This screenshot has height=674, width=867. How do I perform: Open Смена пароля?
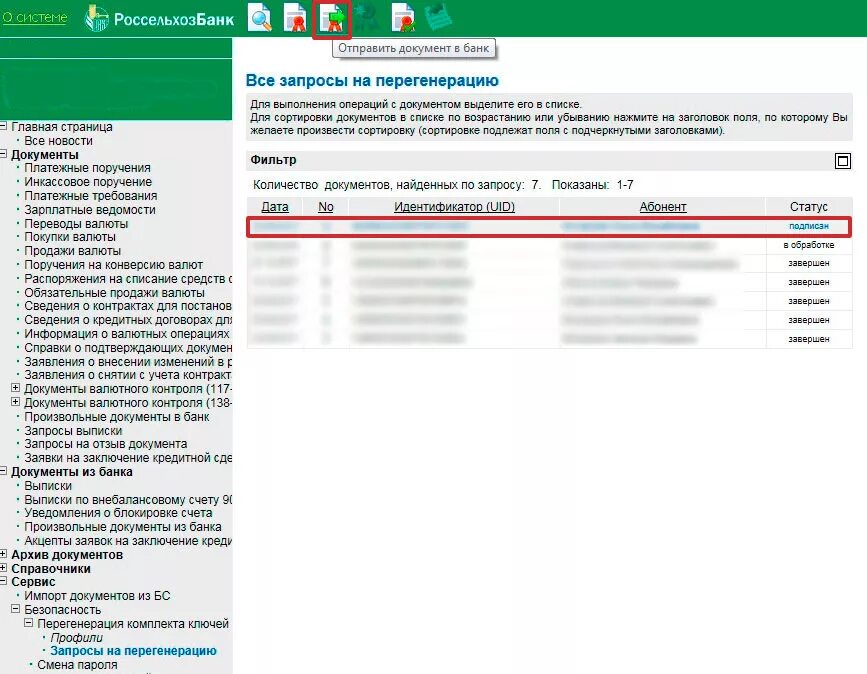click(77, 665)
